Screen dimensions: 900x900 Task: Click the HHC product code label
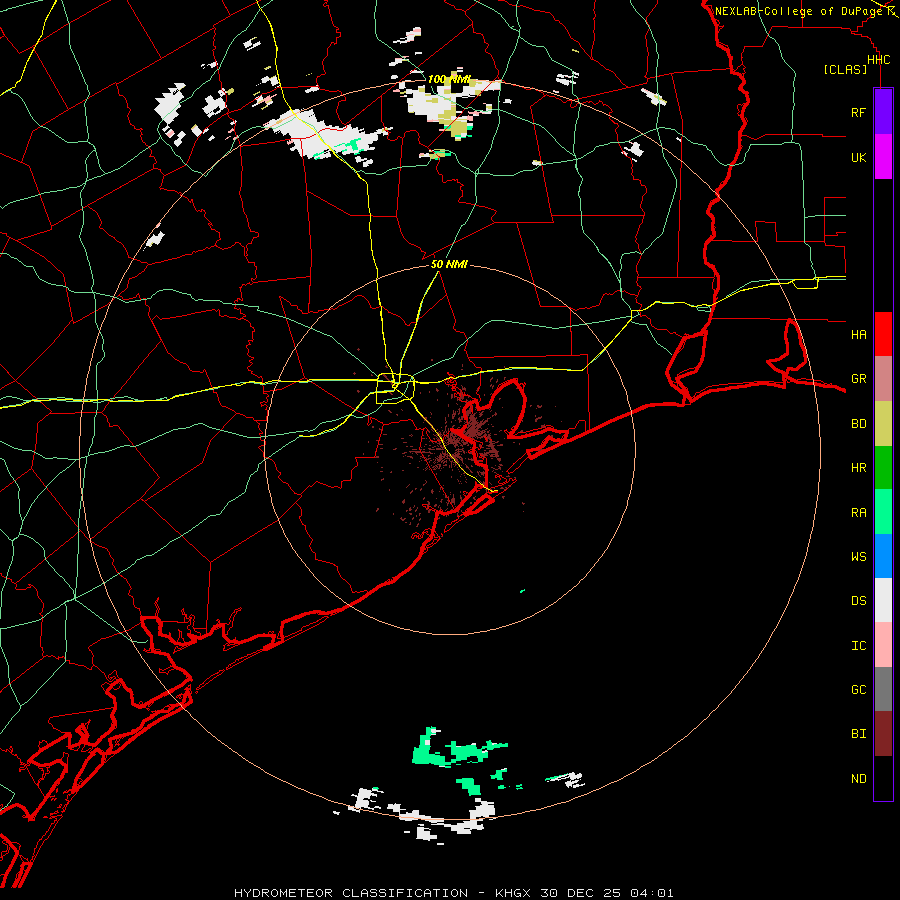point(878,60)
